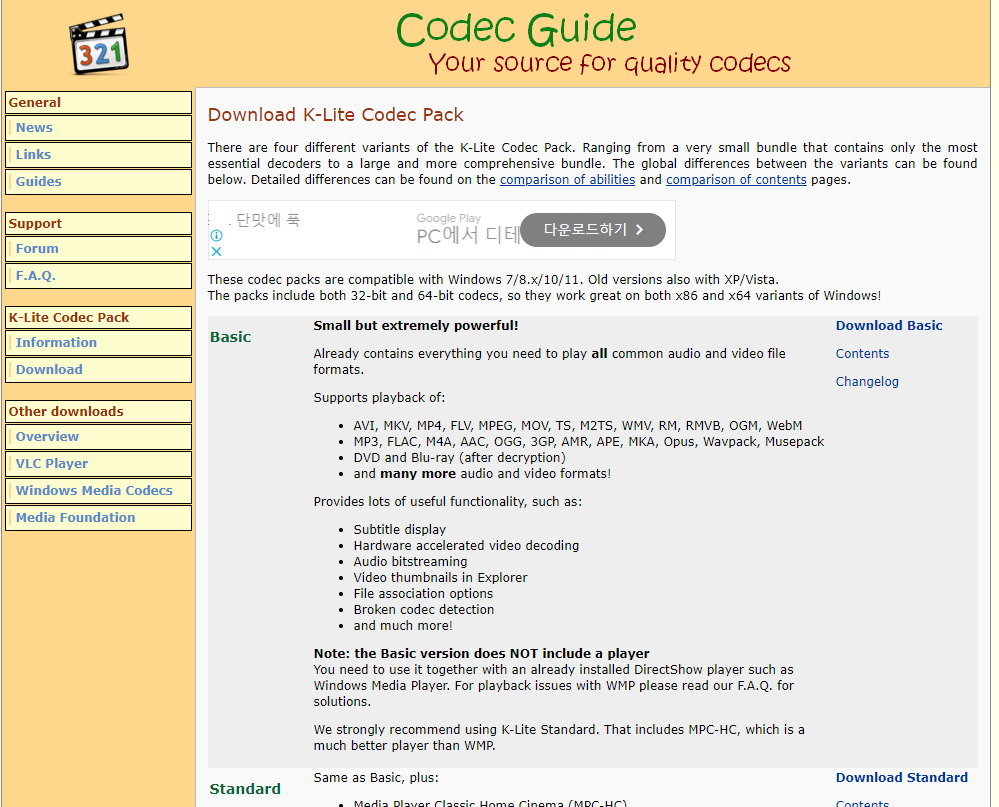
Task: Click the K-Lite Codec Pack section header
Action: 98,317
